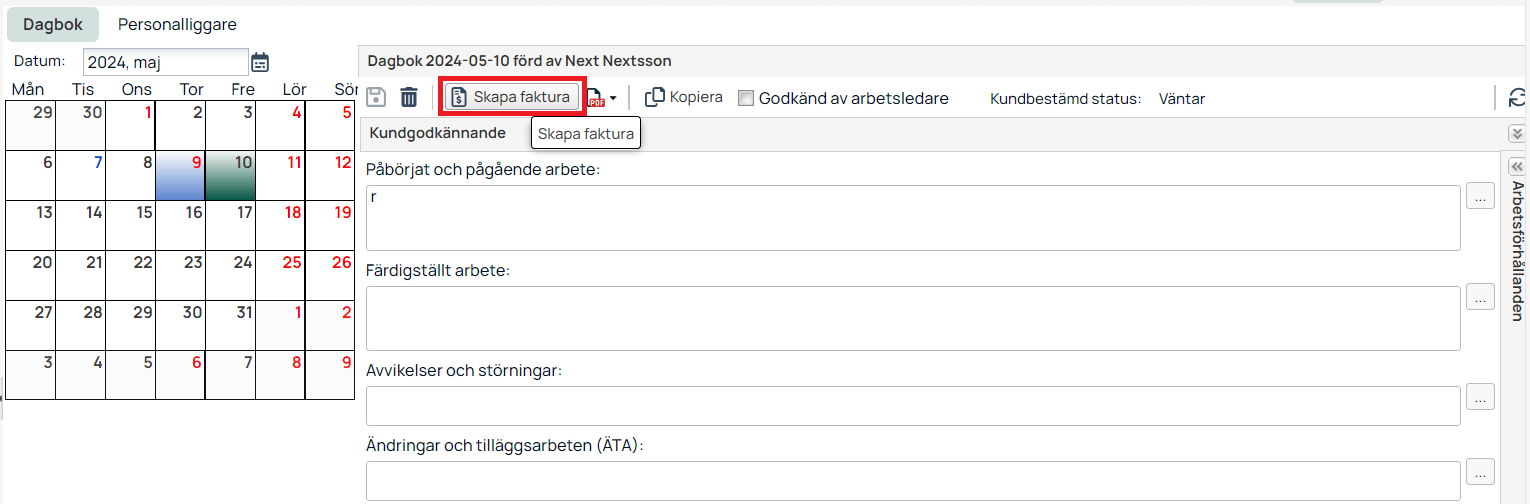Select the blue-highlighted day 9 in the calendar

coord(180,175)
